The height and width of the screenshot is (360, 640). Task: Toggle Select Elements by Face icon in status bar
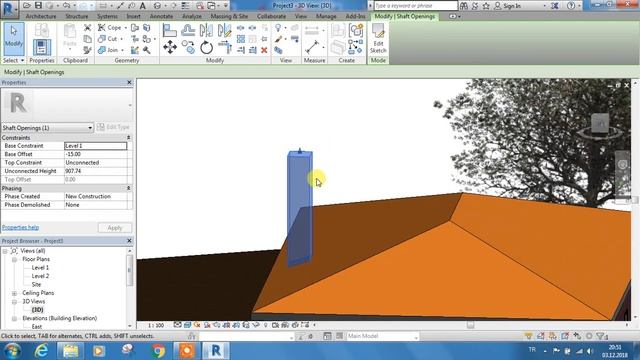point(565,336)
